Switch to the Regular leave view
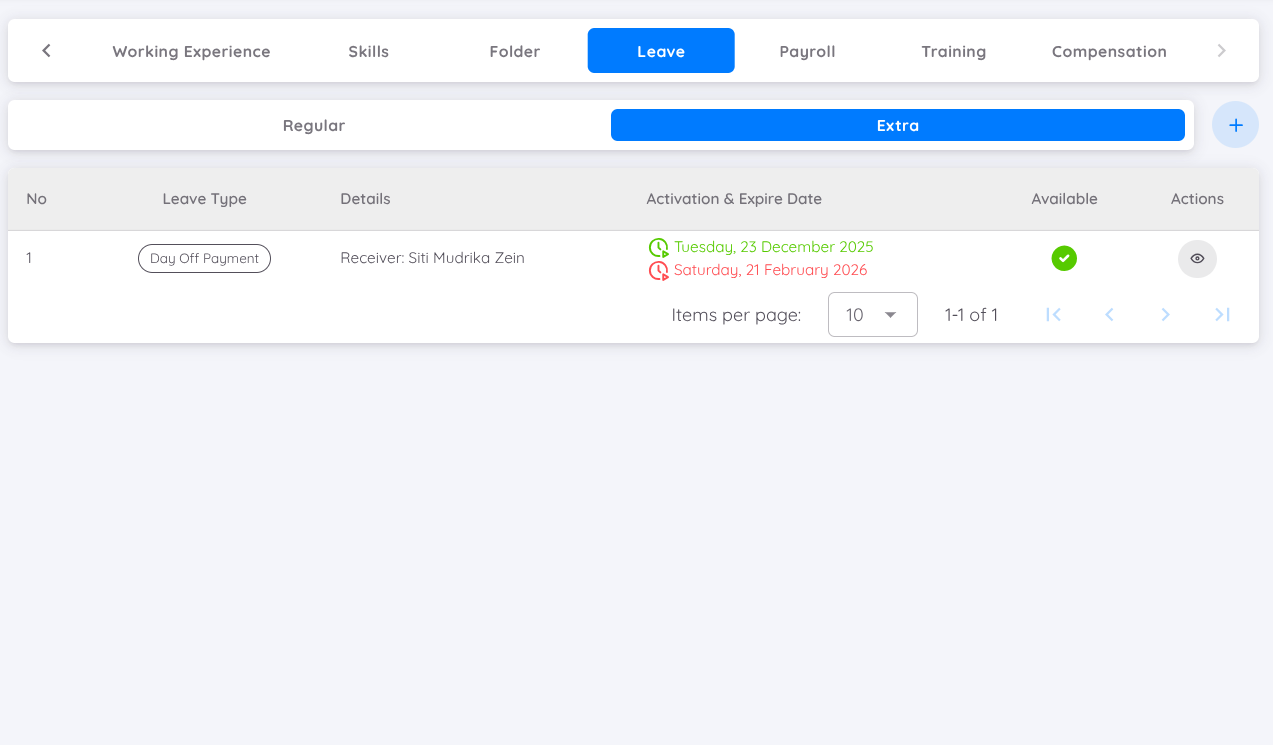The image size is (1273, 745). 314,125
